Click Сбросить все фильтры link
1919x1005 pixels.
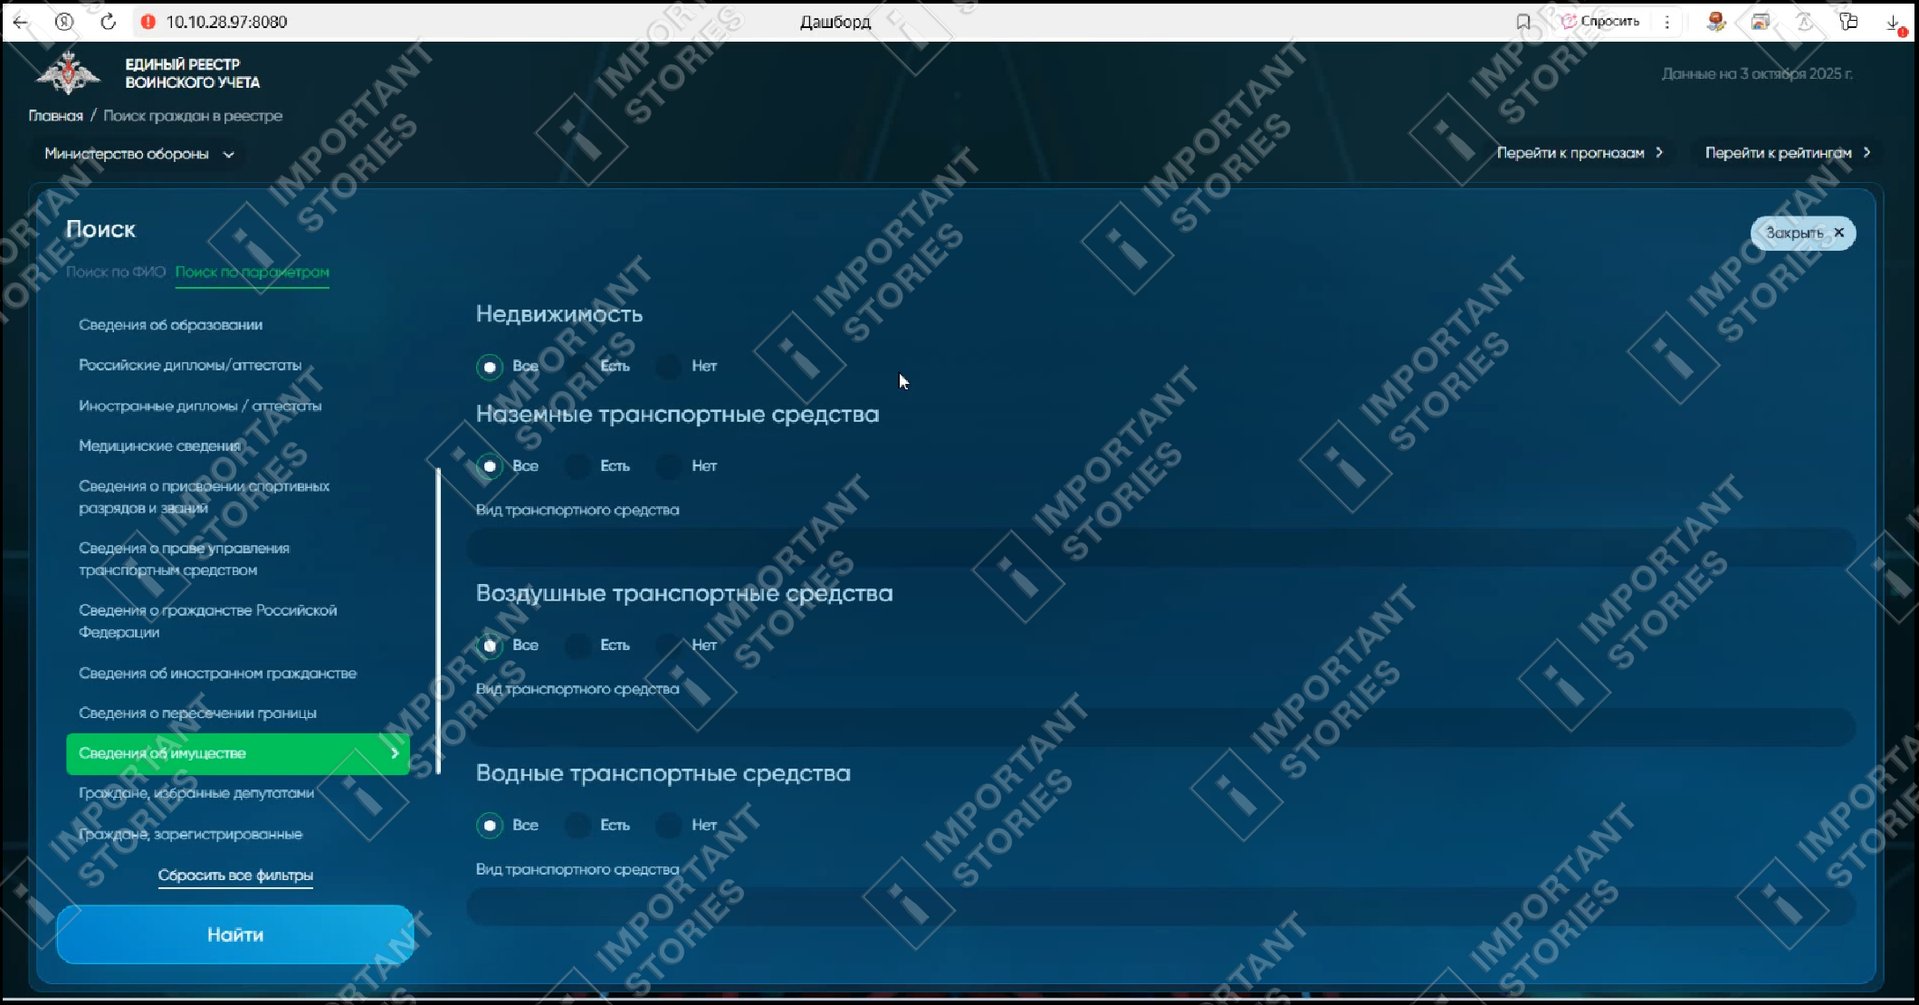click(x=235, y=875)
